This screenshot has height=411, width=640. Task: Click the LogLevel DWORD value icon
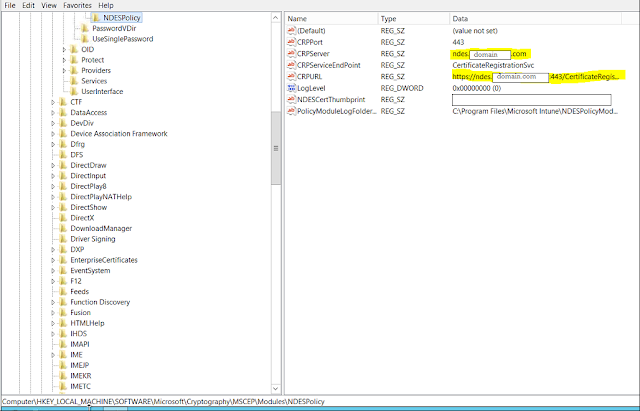click(x=291, y=88)
